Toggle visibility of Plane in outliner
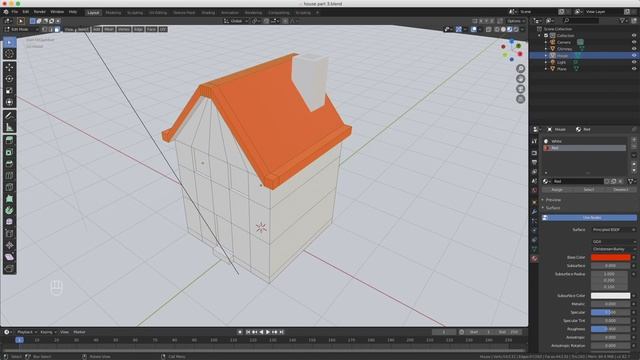The width and height of the screenshot is (640, 360). pos(634,69)
